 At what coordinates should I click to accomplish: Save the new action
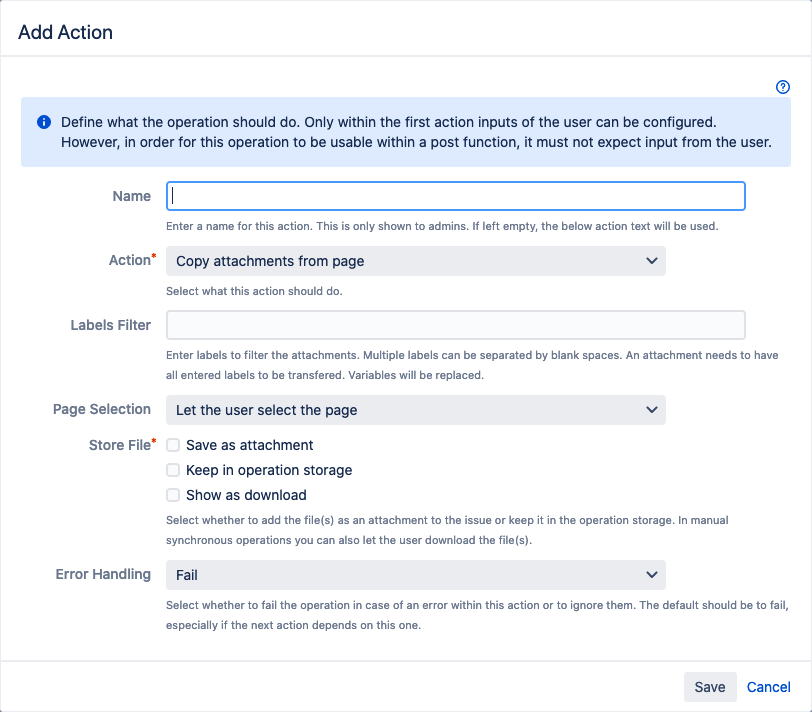point(710,687)
